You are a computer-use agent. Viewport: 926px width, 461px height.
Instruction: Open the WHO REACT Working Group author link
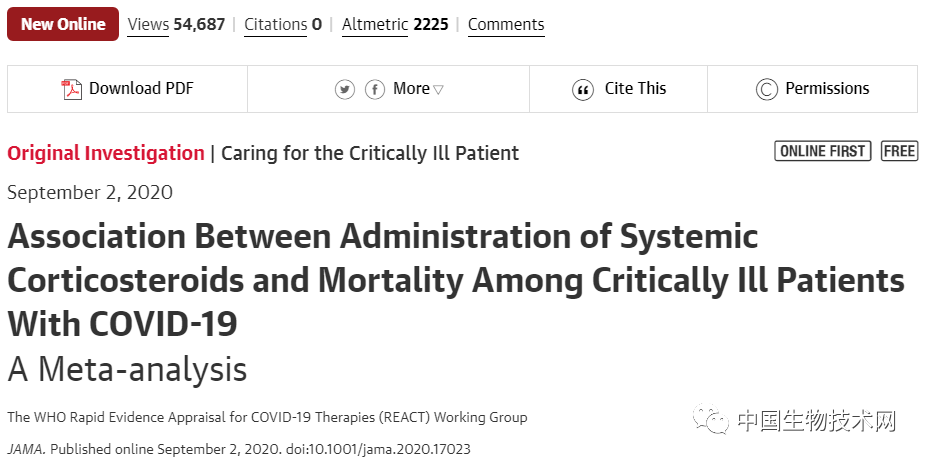point(267,417)
